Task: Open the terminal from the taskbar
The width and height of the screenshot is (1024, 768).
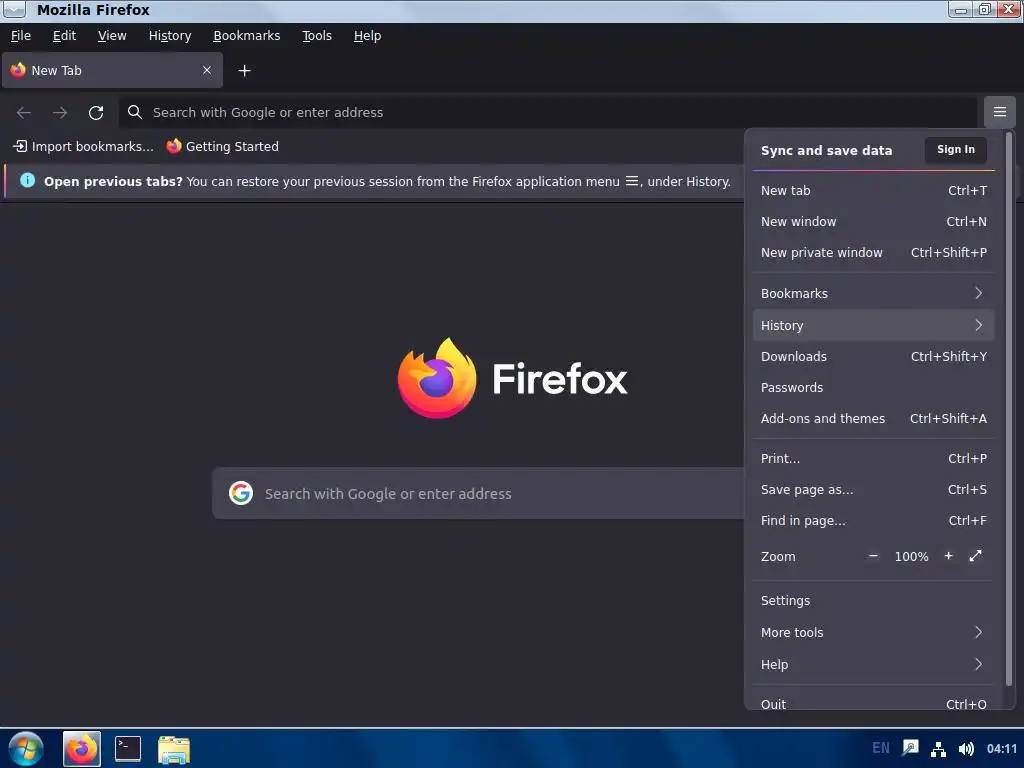Action: coord(128,748)
